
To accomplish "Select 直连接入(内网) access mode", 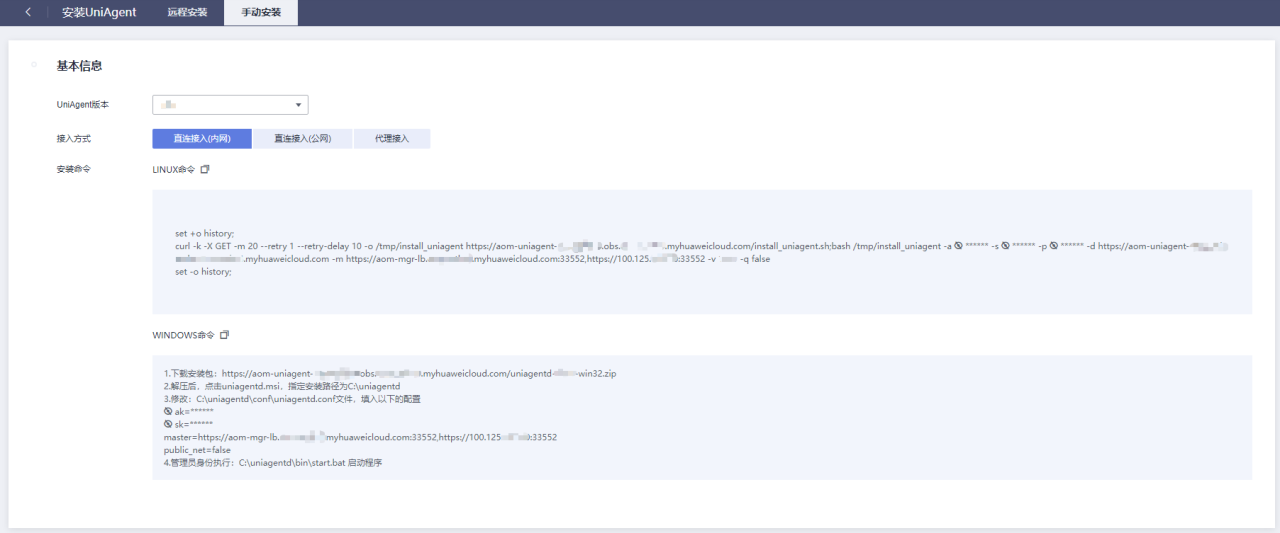I will coord(201,139).
